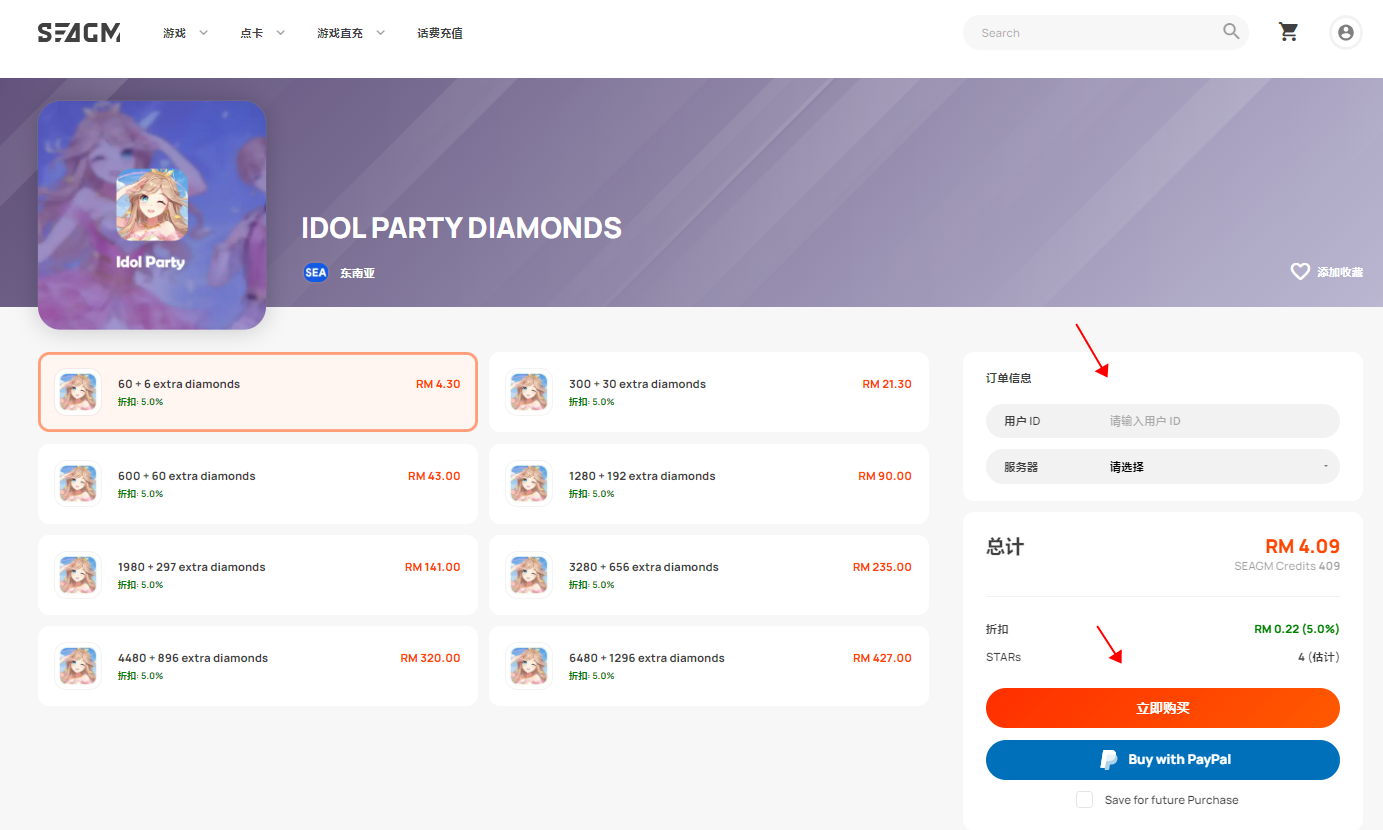Click the SEA region badge icon
Screen dimensions: 1383x830
coord(316,272)
